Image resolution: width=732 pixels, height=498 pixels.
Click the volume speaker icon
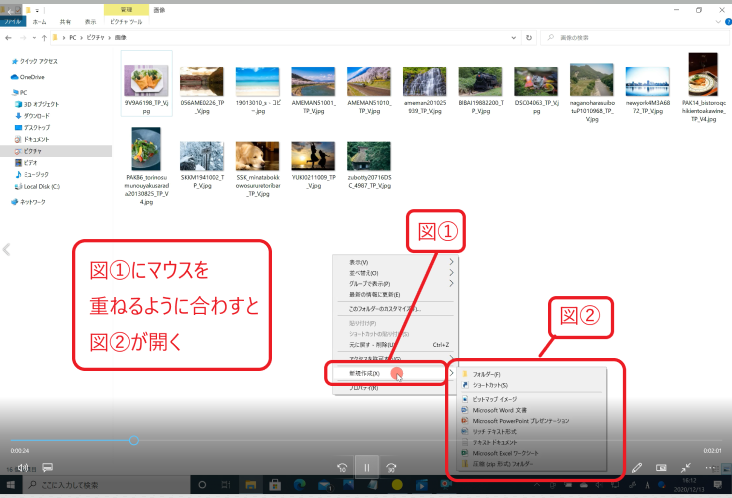[22, 467]
